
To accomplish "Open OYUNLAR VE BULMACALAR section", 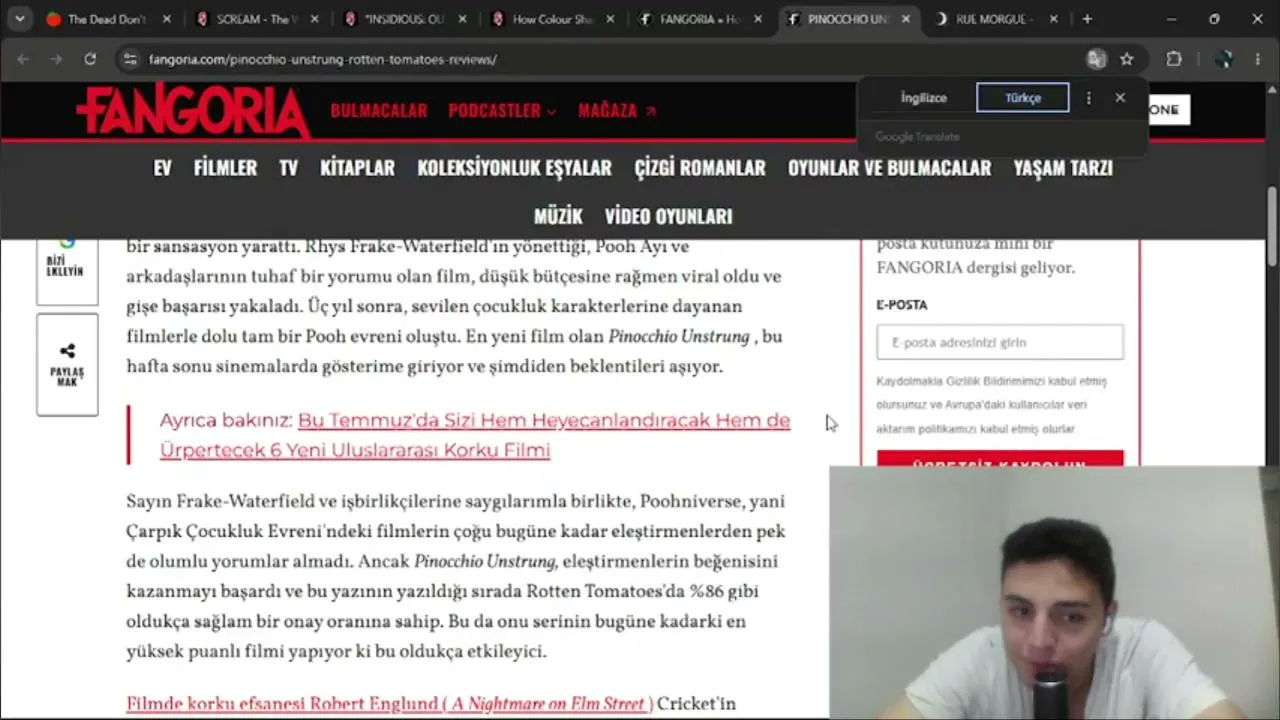I will pyautogui.click(x=889, y=168).
